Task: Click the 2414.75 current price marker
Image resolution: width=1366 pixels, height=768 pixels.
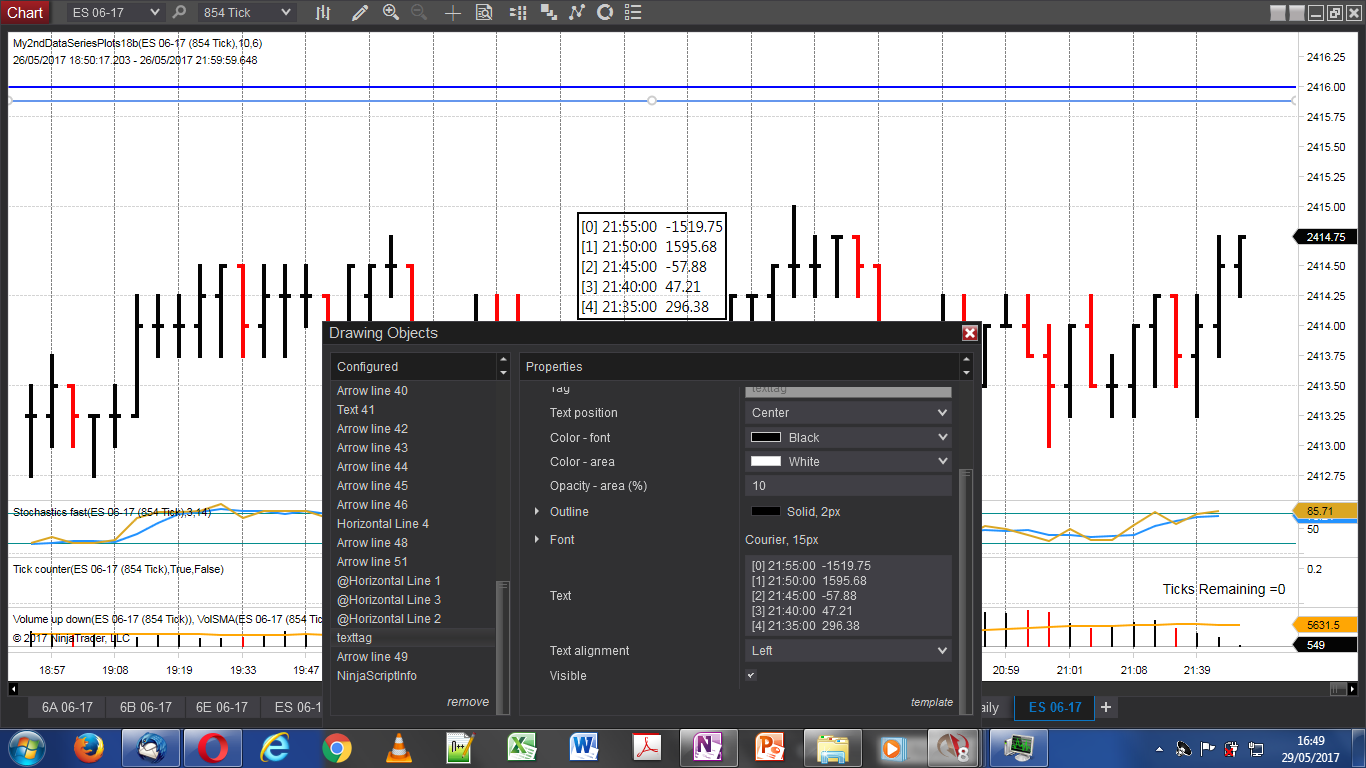Action: click(1326, 237)
